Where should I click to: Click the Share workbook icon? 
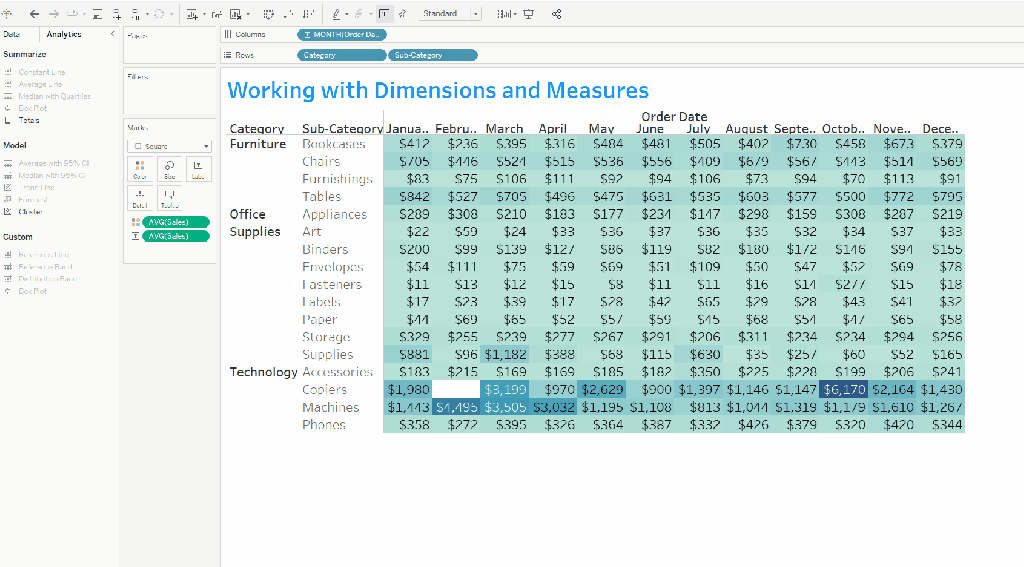coord(556,14)
